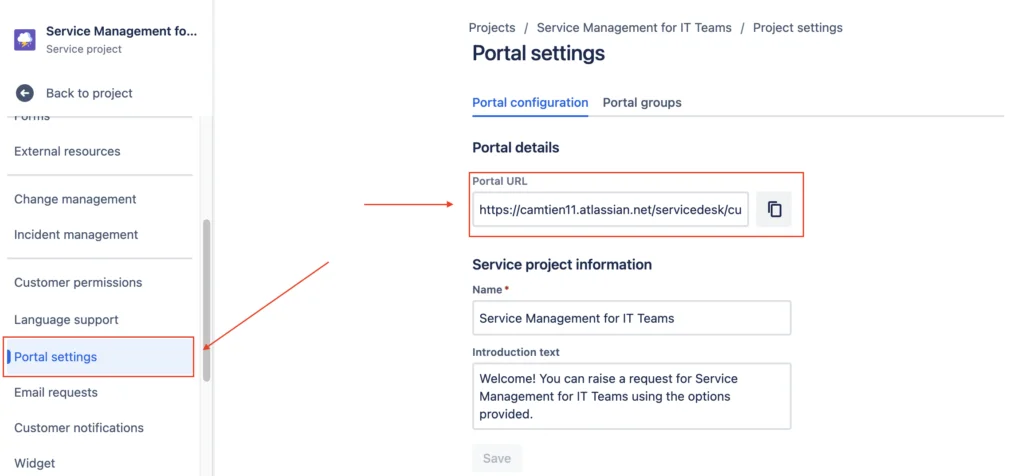
Task: Open Change management settings
Action: (75, 200)
